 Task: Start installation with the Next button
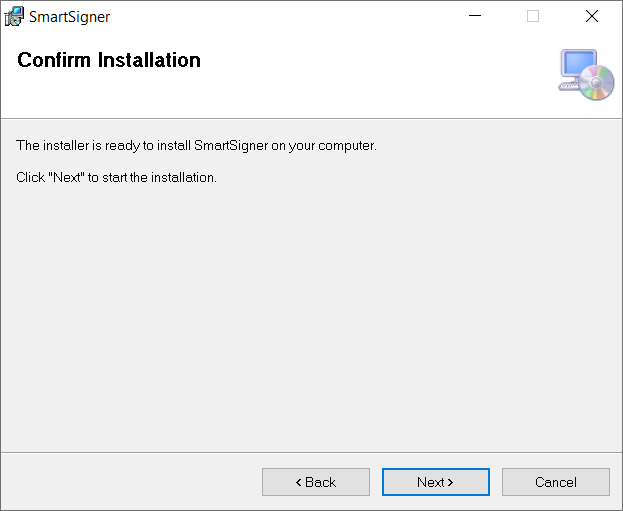coord(436,482)
